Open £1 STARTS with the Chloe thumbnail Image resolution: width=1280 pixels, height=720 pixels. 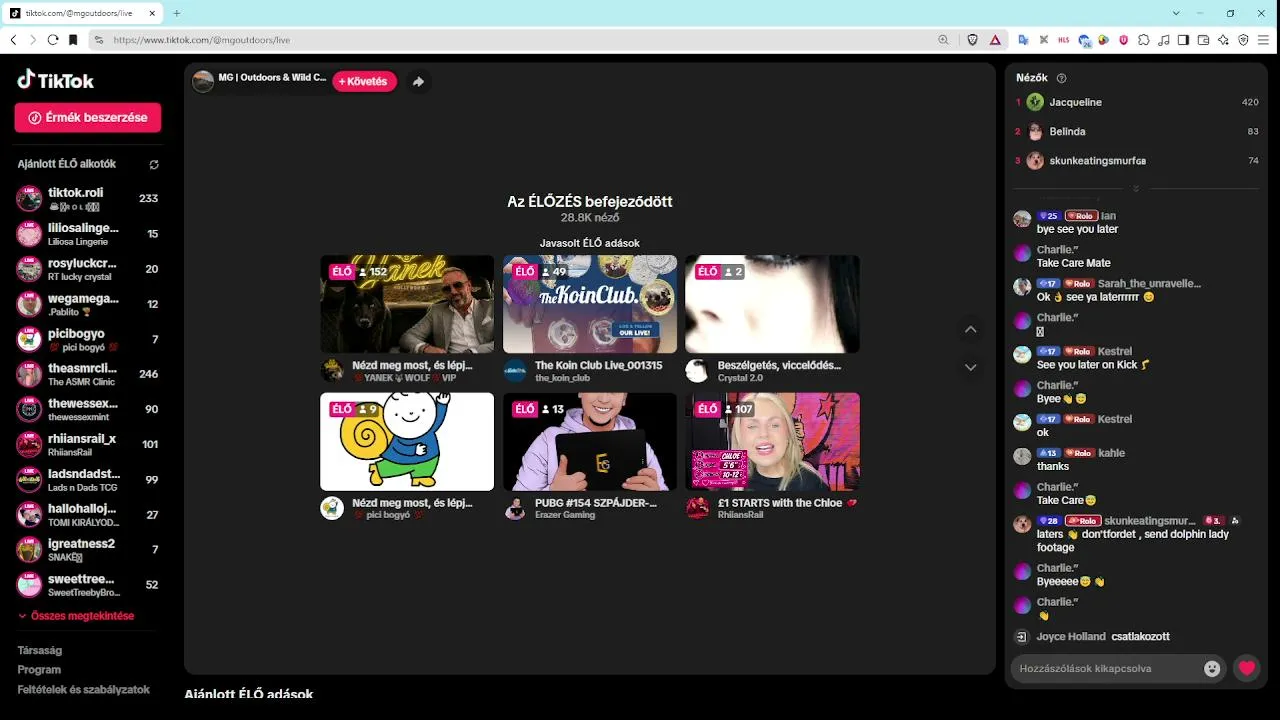[x=772, y=442]
